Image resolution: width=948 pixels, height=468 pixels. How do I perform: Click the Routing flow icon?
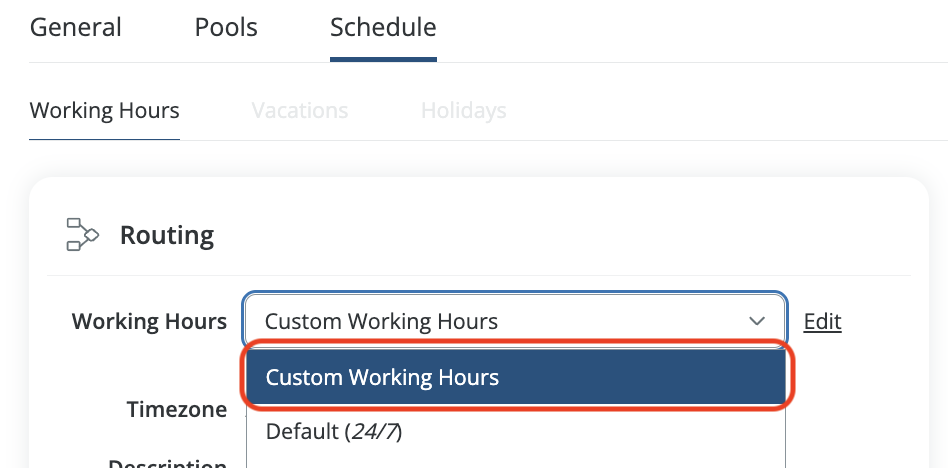(x=82, y=234)
